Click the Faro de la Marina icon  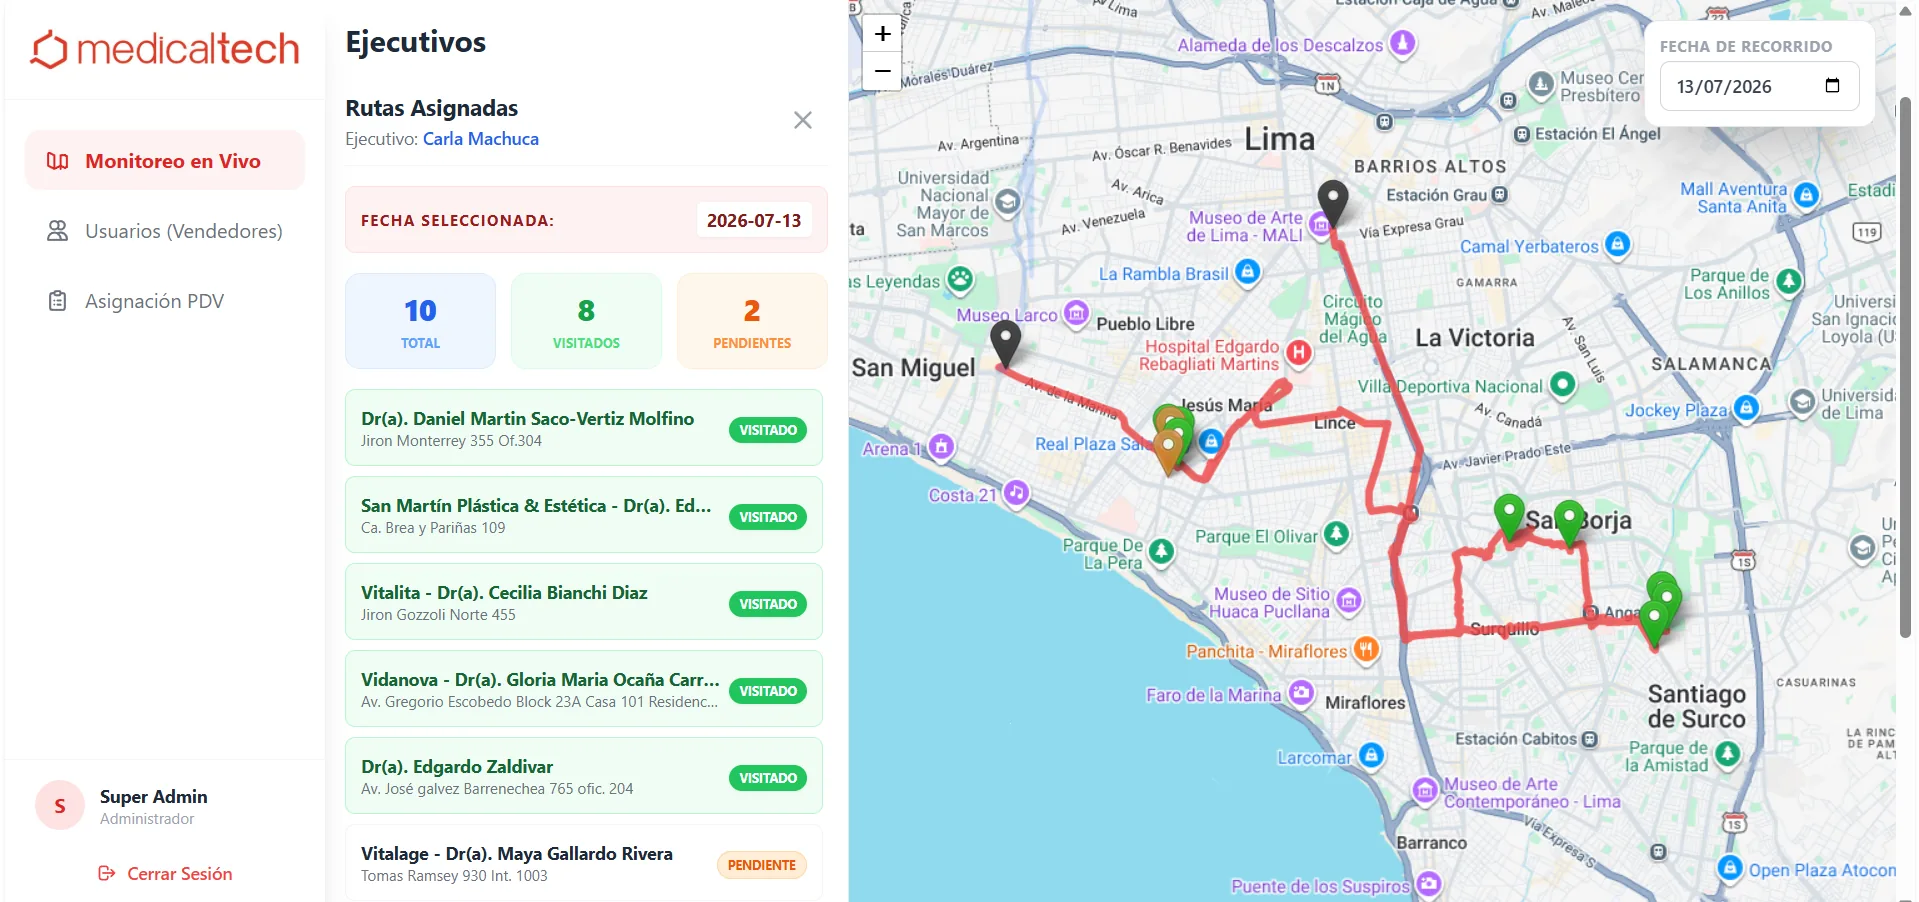(1301, 692)
